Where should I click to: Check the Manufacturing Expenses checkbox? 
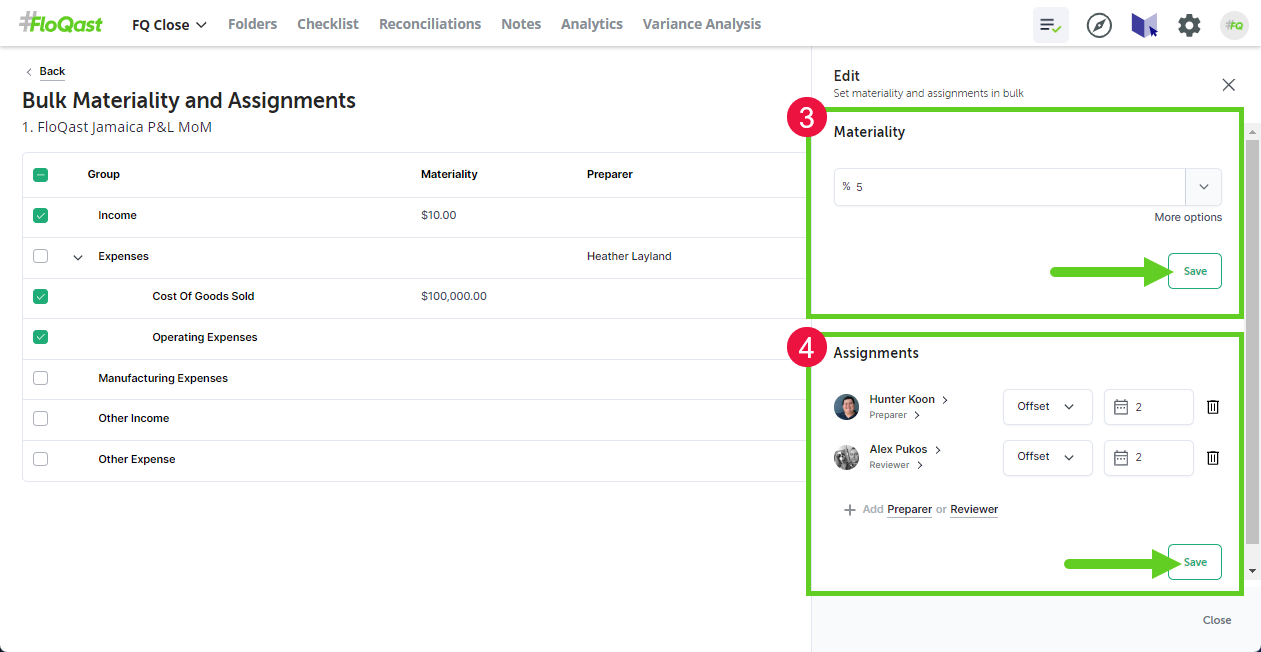(x=40, y=378)
